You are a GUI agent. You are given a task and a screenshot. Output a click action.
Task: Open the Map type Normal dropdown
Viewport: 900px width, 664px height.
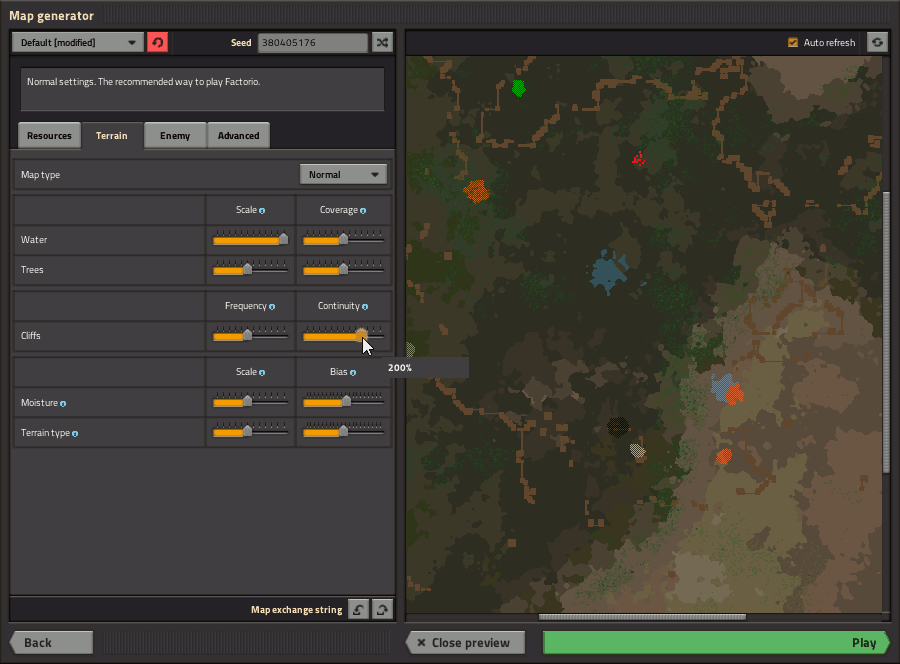point(343,174)
